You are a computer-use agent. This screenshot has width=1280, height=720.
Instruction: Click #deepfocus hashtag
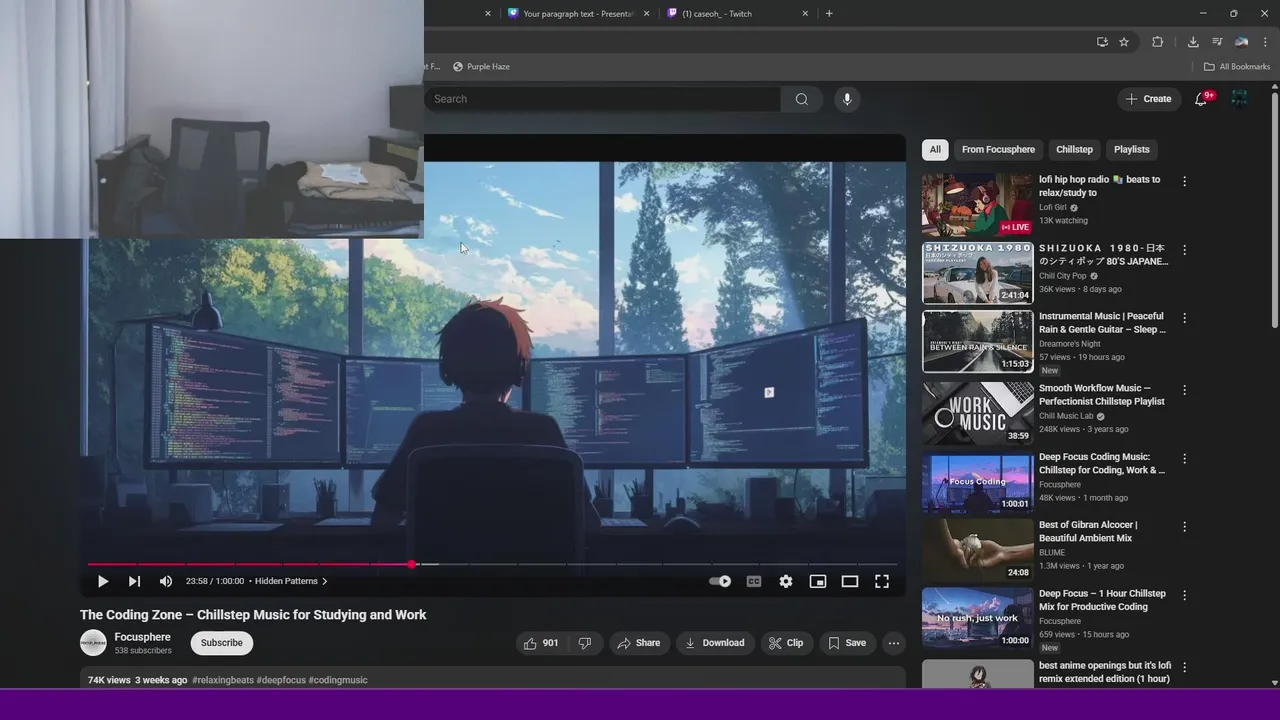click(x=281, y=680)
